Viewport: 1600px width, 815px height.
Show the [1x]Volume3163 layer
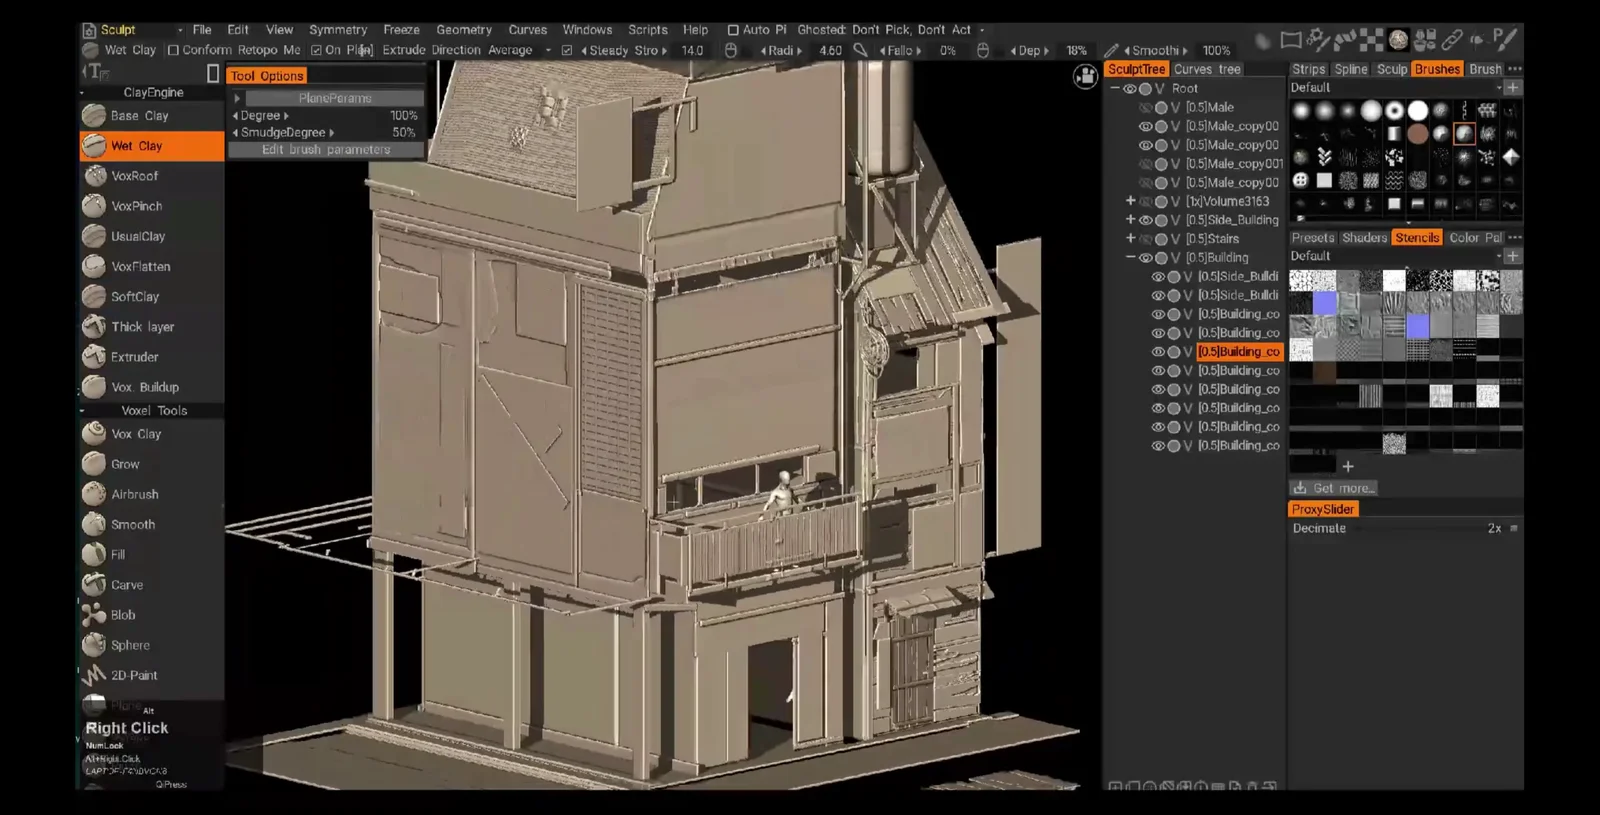[1146, 202]
